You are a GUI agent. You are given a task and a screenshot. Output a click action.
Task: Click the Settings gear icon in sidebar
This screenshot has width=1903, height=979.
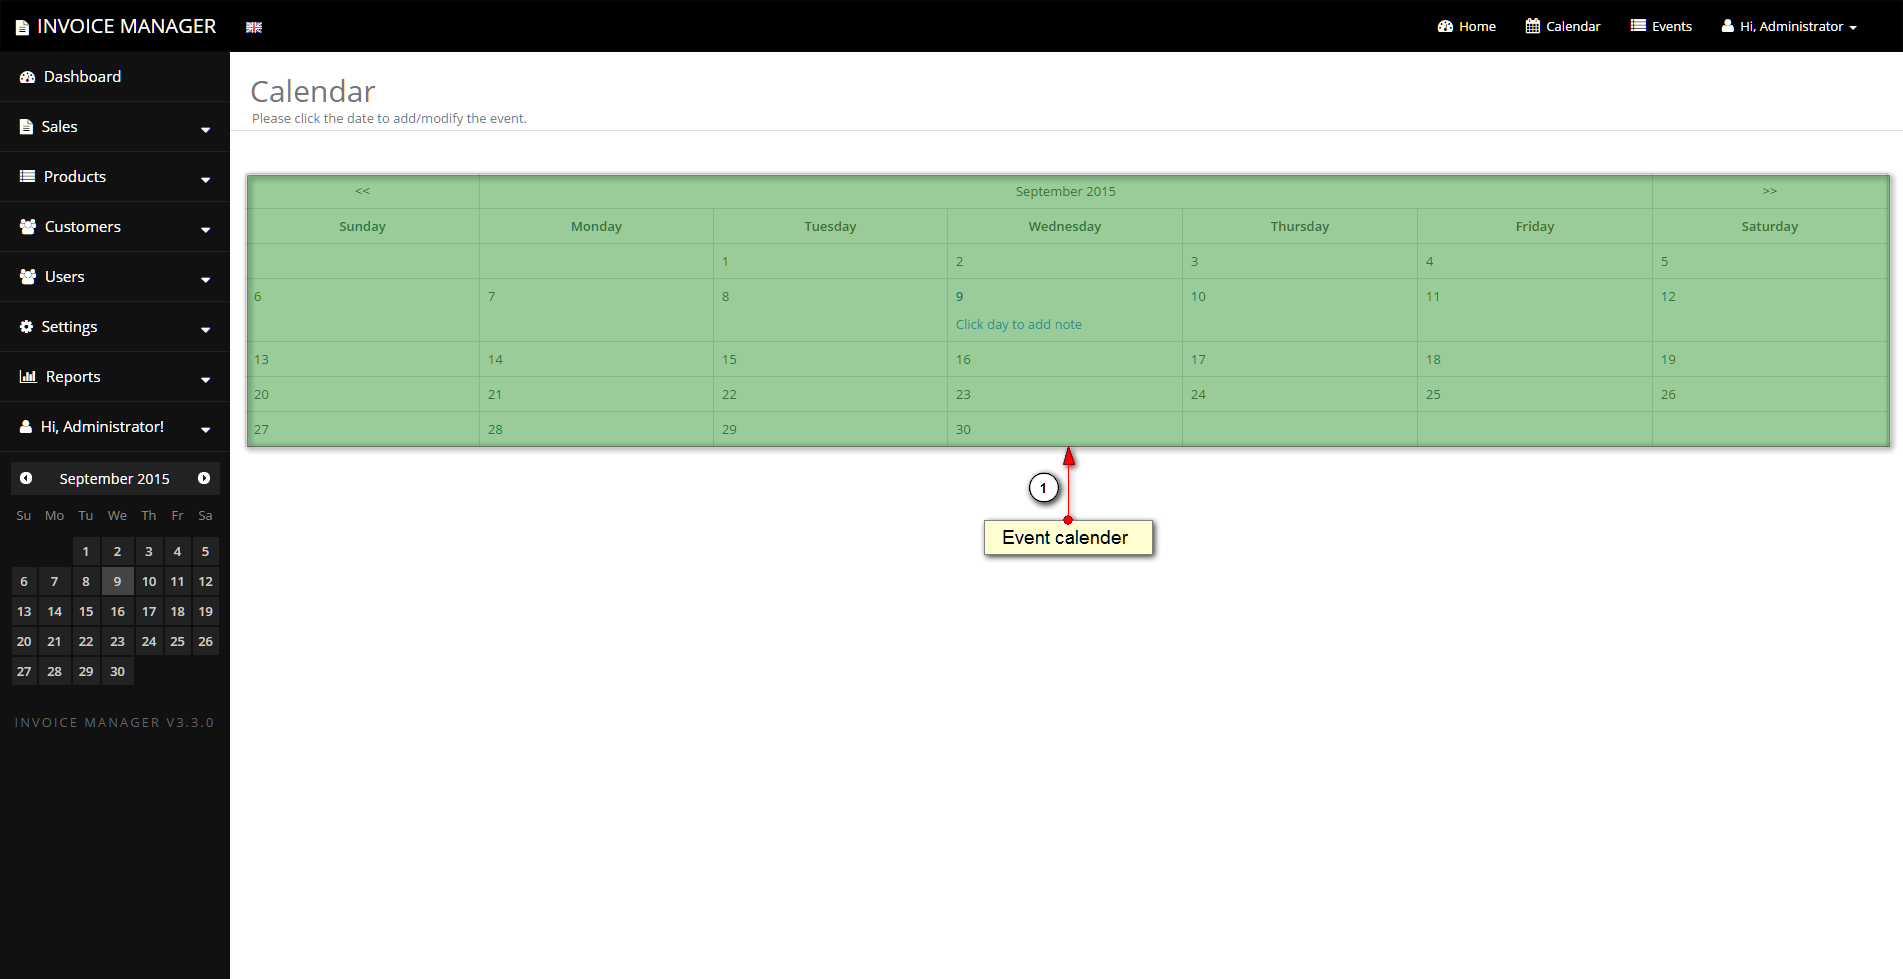point(27,327)
